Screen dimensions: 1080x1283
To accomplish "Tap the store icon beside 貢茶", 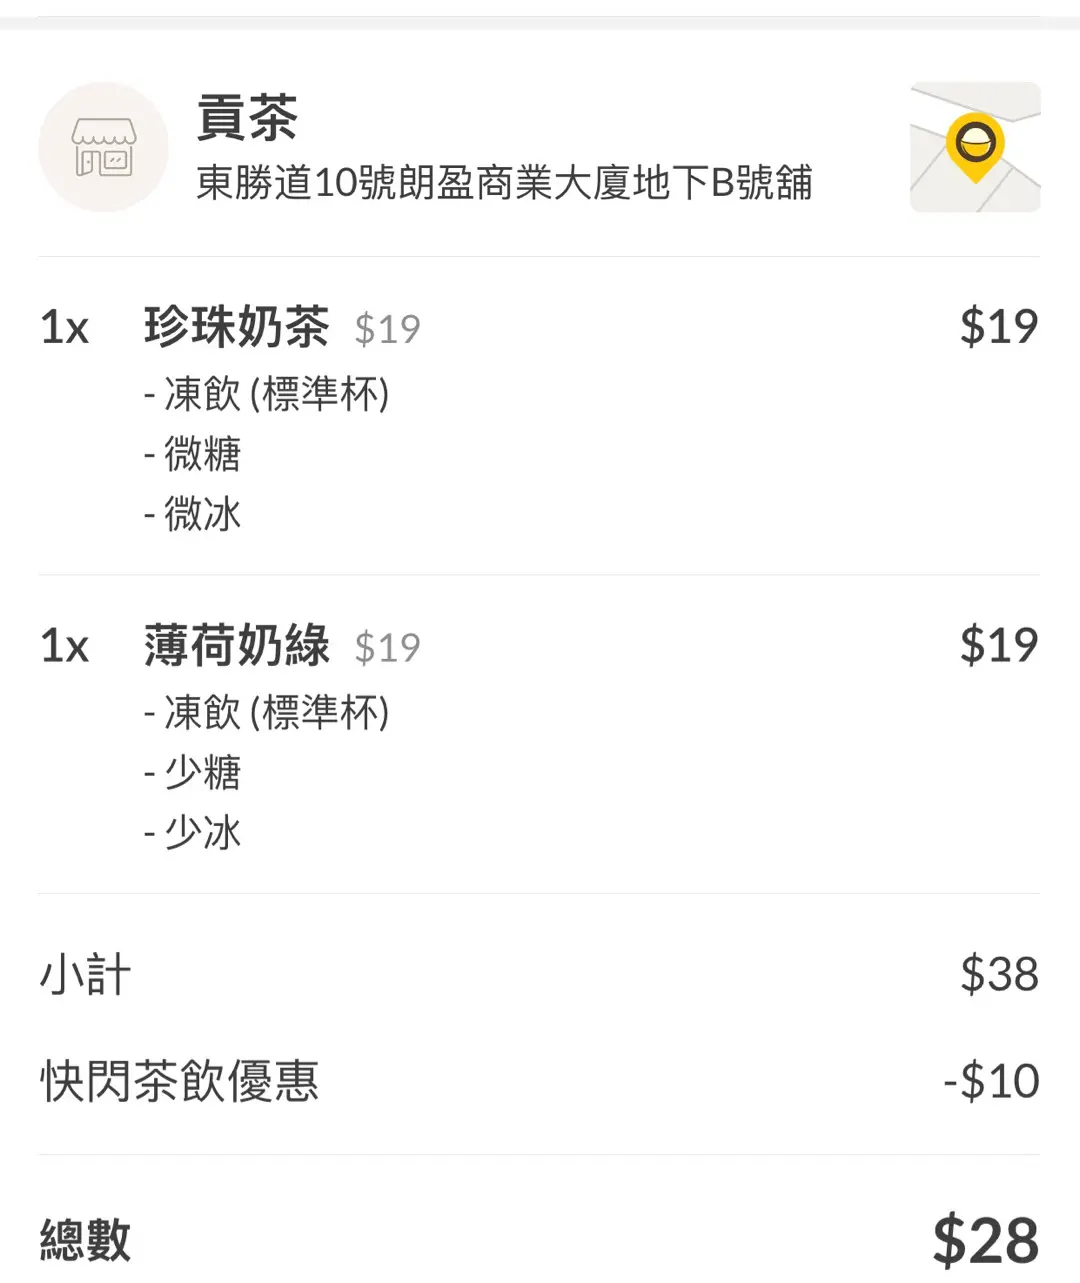I will tap(103, 147).
